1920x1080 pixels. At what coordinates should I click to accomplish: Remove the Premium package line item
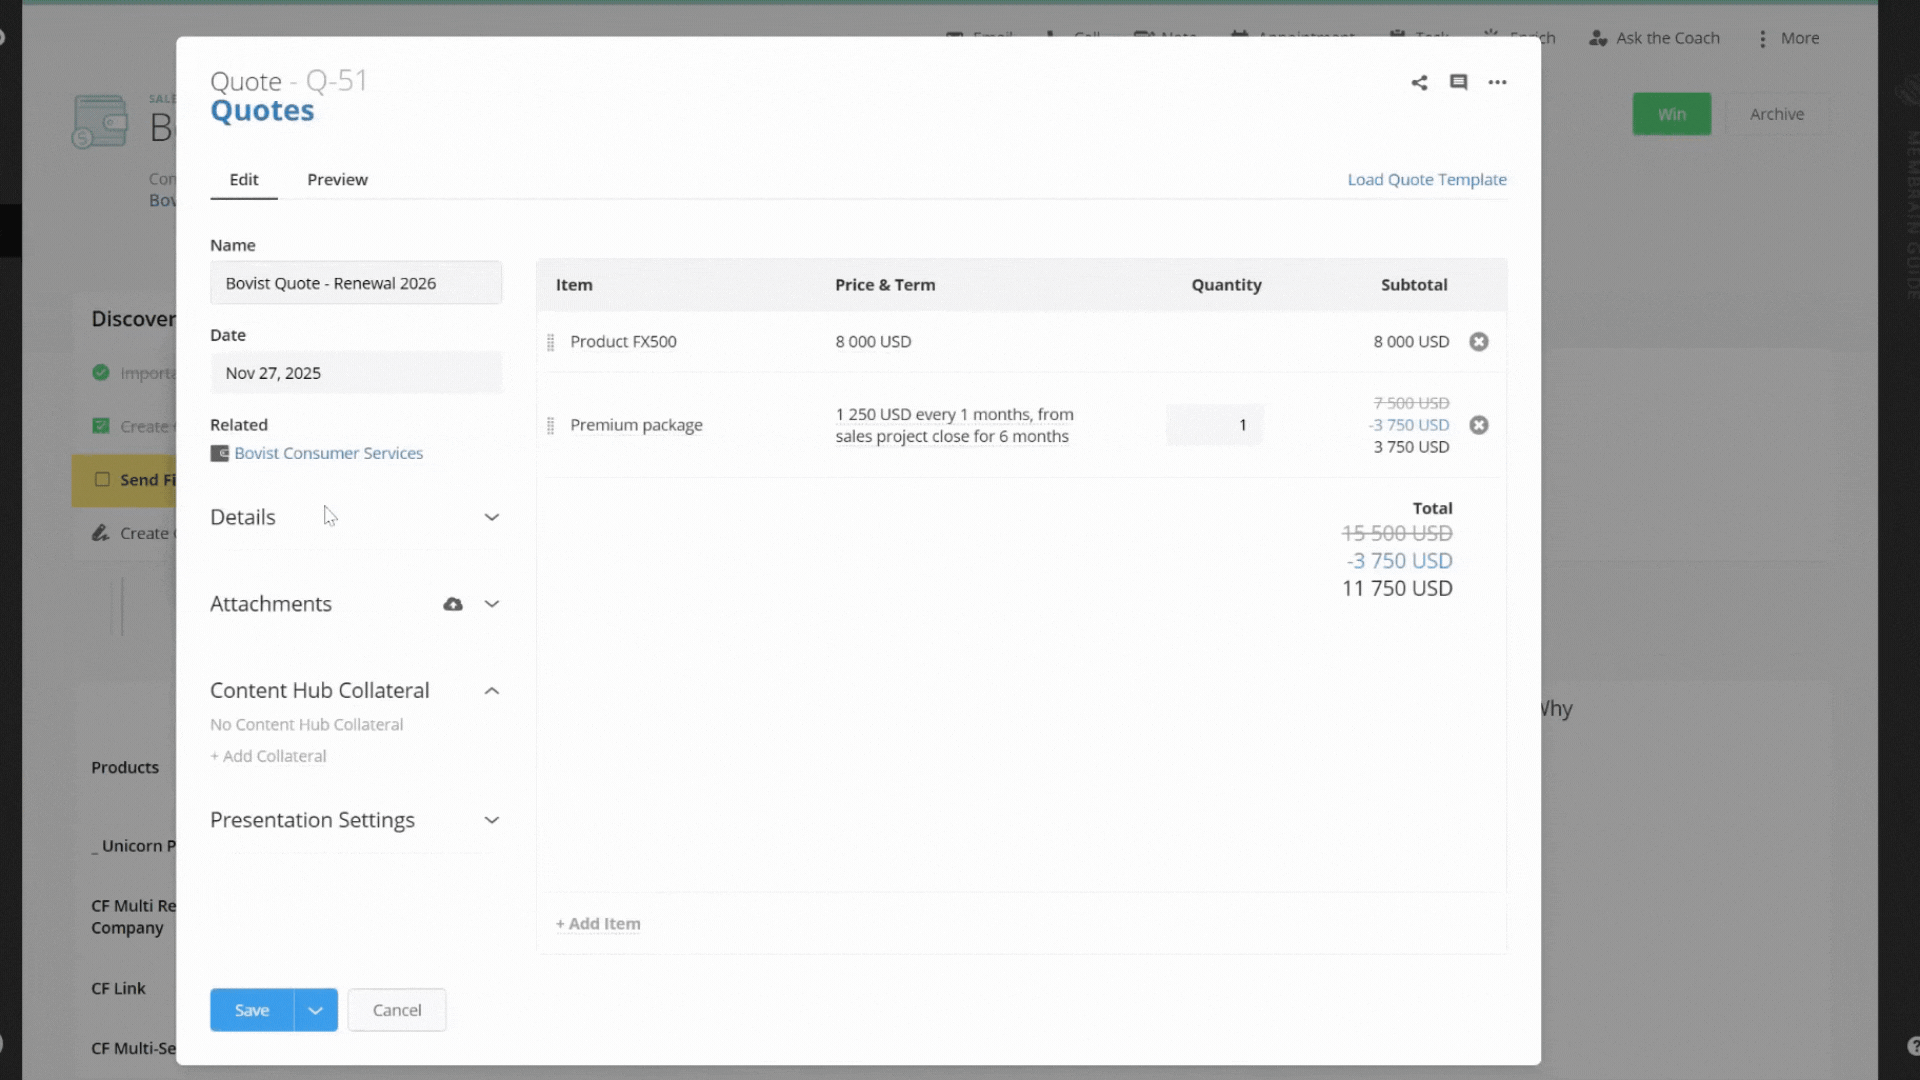(x=1479, y=425)
